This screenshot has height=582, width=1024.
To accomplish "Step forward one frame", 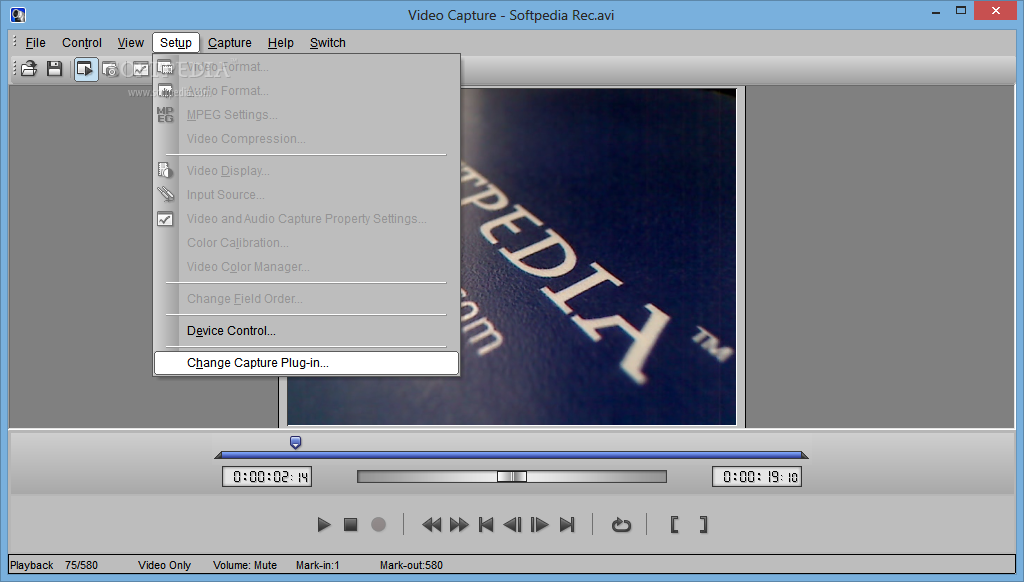I will coord(539,525).
